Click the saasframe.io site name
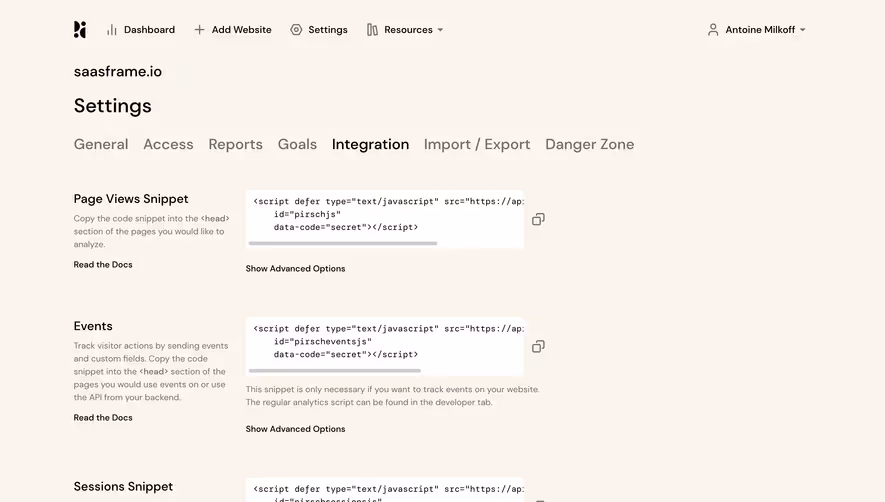Screen dimensions: 885x502 117,71
